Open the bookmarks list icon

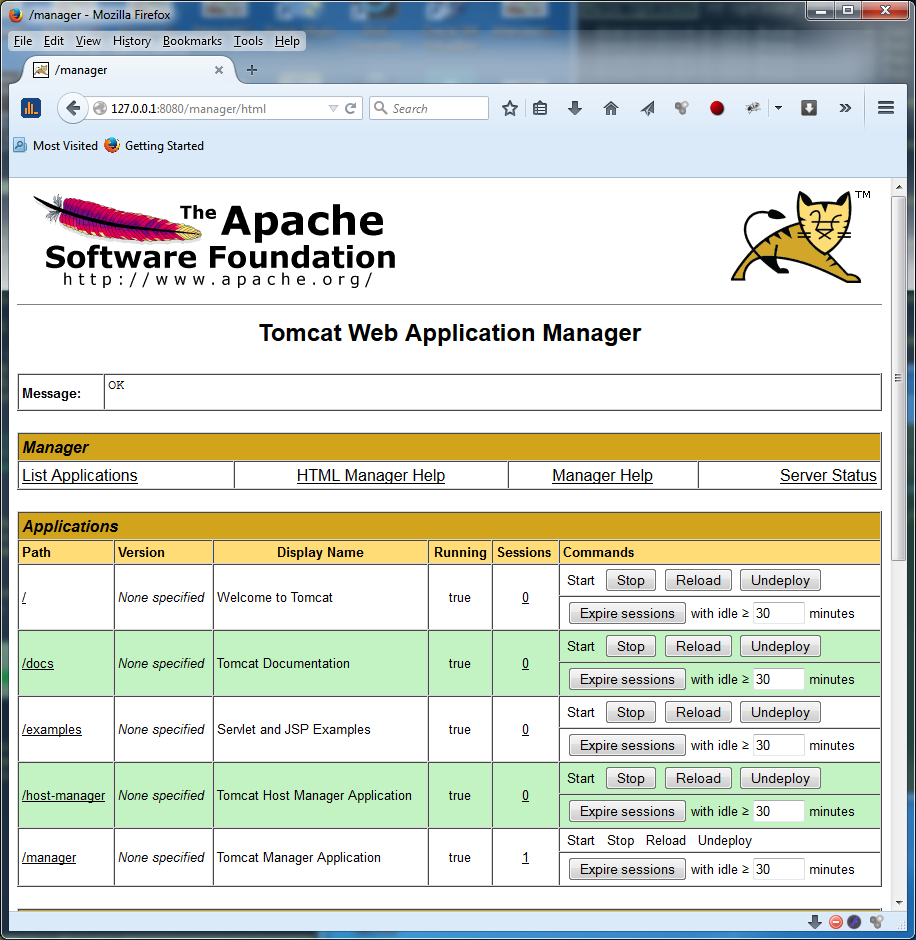point(540,109)
